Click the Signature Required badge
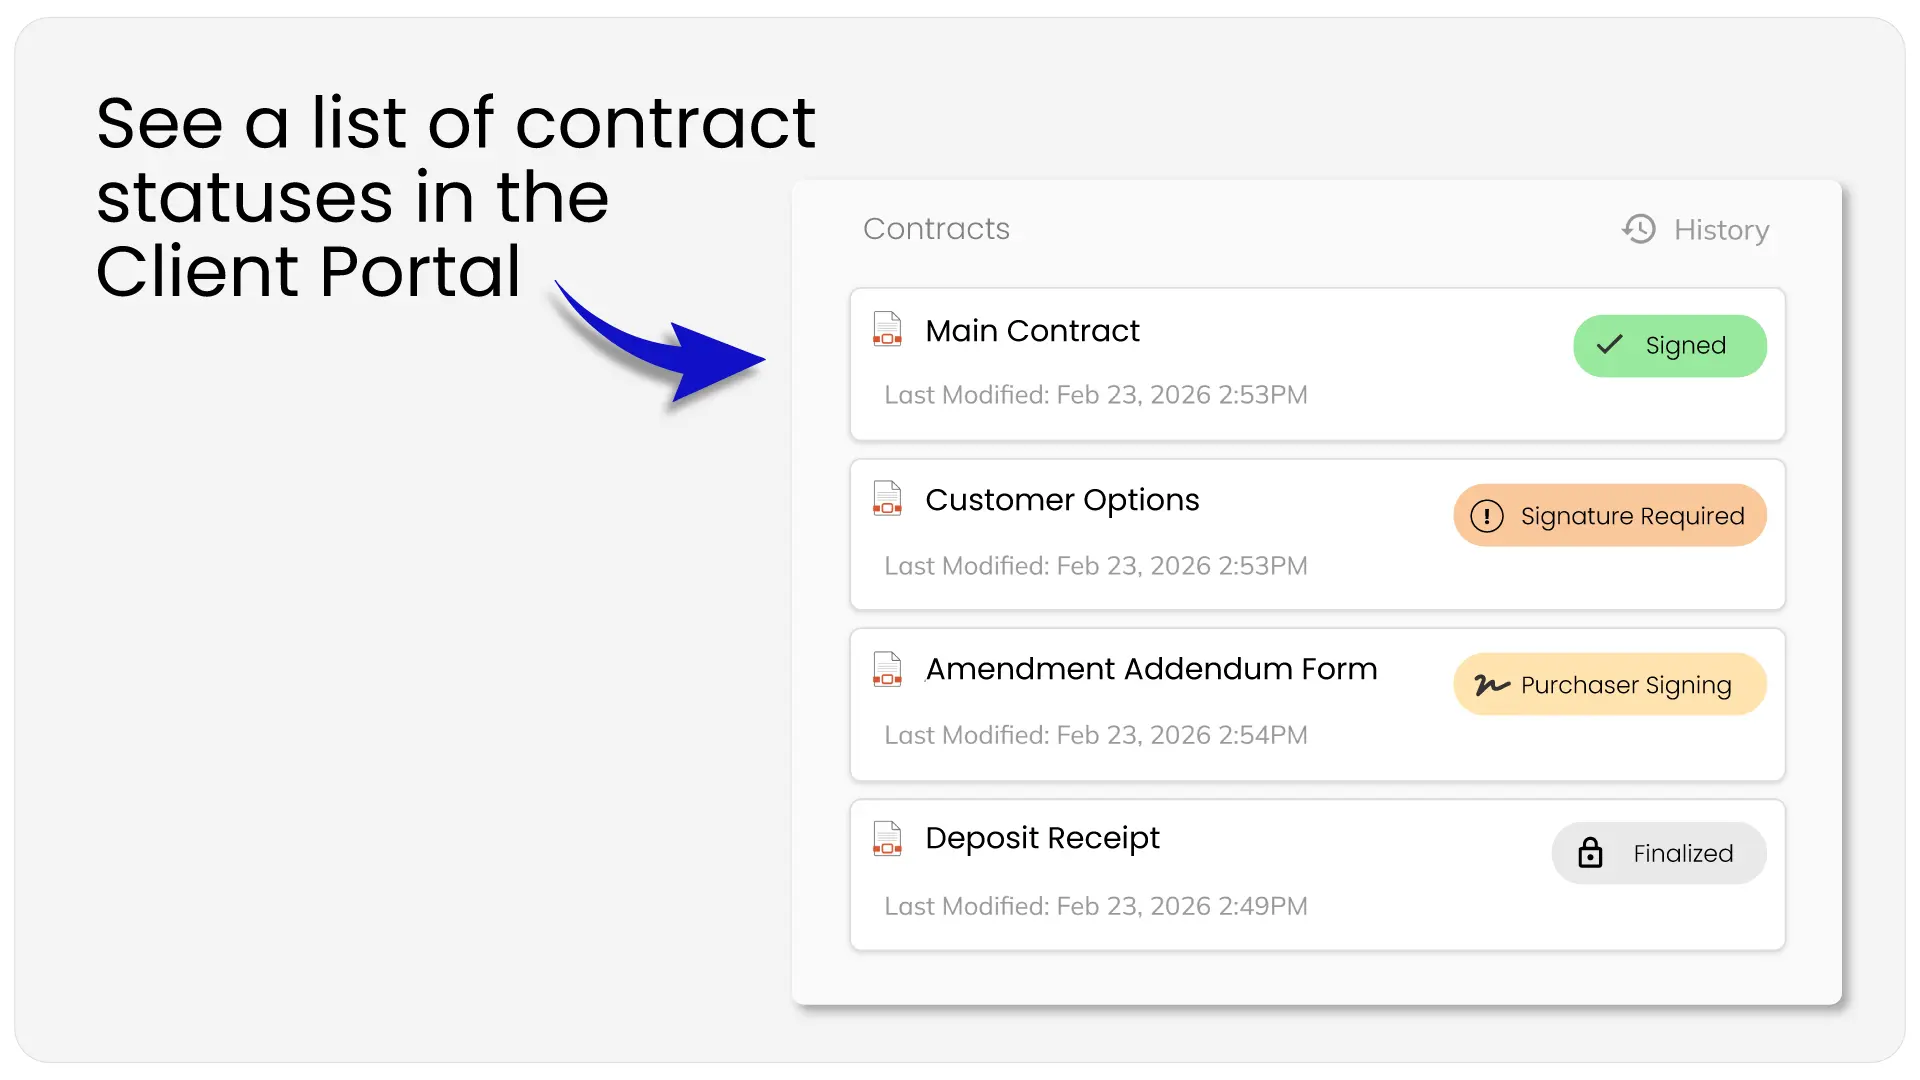 point(1609,516)
